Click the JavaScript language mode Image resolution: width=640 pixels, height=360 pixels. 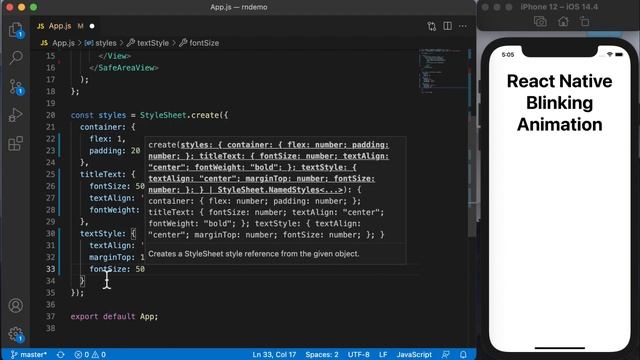(414, 354)
